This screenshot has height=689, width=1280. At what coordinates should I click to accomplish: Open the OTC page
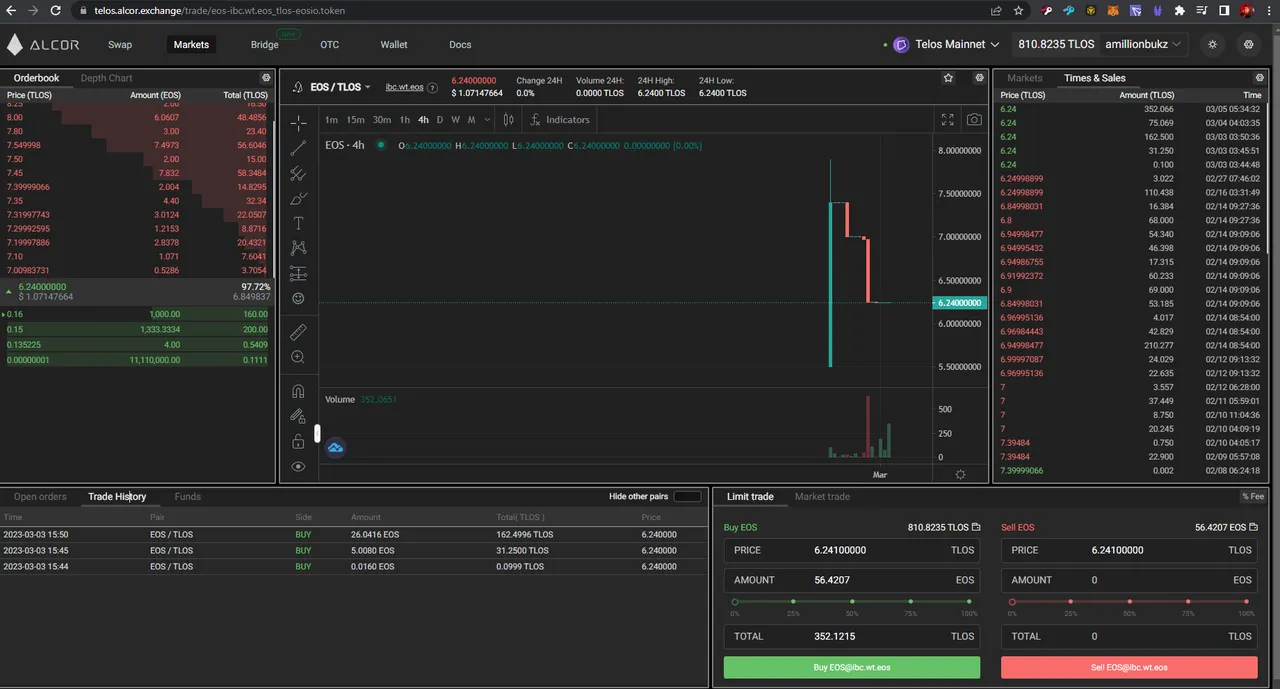[x=330, y=44]
